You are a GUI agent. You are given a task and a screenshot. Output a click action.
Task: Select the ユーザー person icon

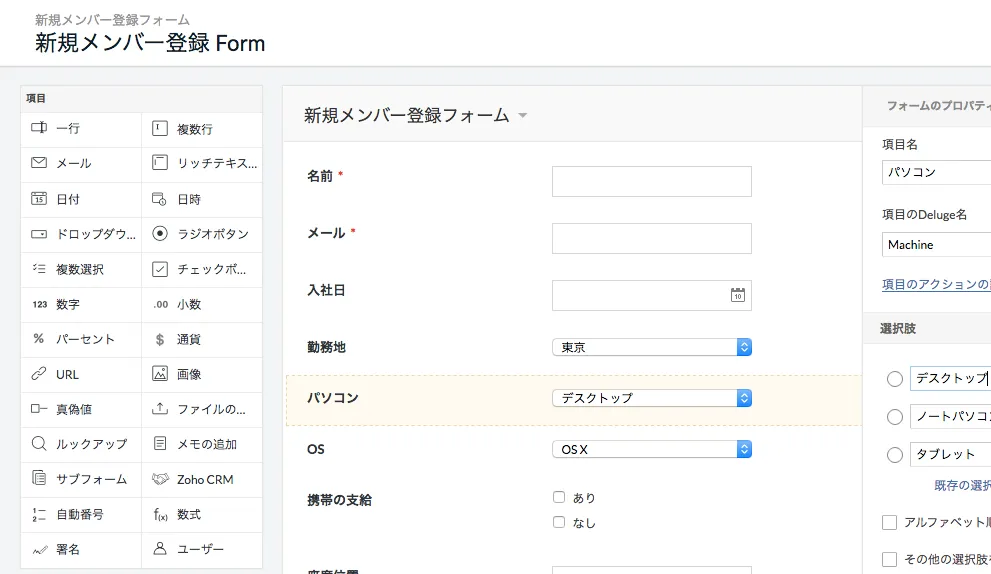pos(159,549)
